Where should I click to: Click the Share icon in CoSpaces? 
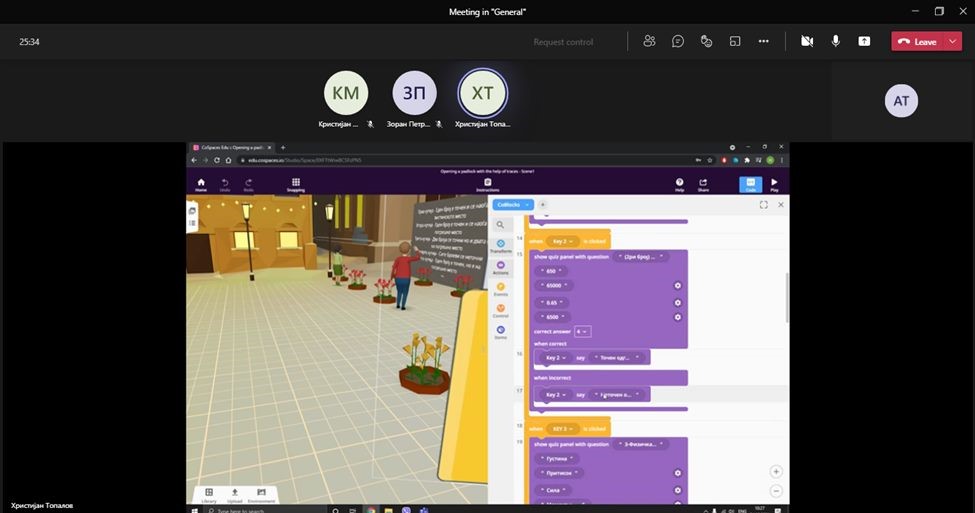[703, 185]
